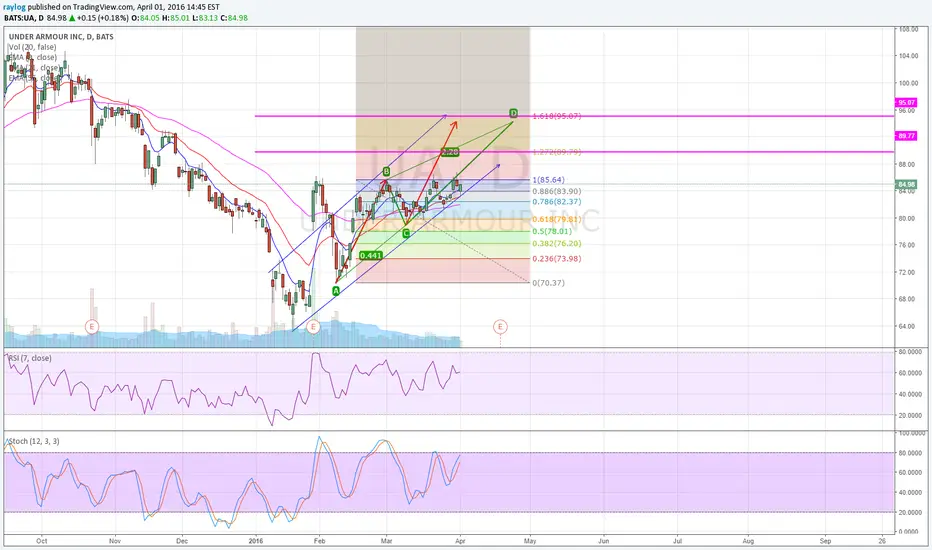Select the 1(85.64) Fibonacci level label
The height and width of the screenshot is (550, 932).
point(549,180)
